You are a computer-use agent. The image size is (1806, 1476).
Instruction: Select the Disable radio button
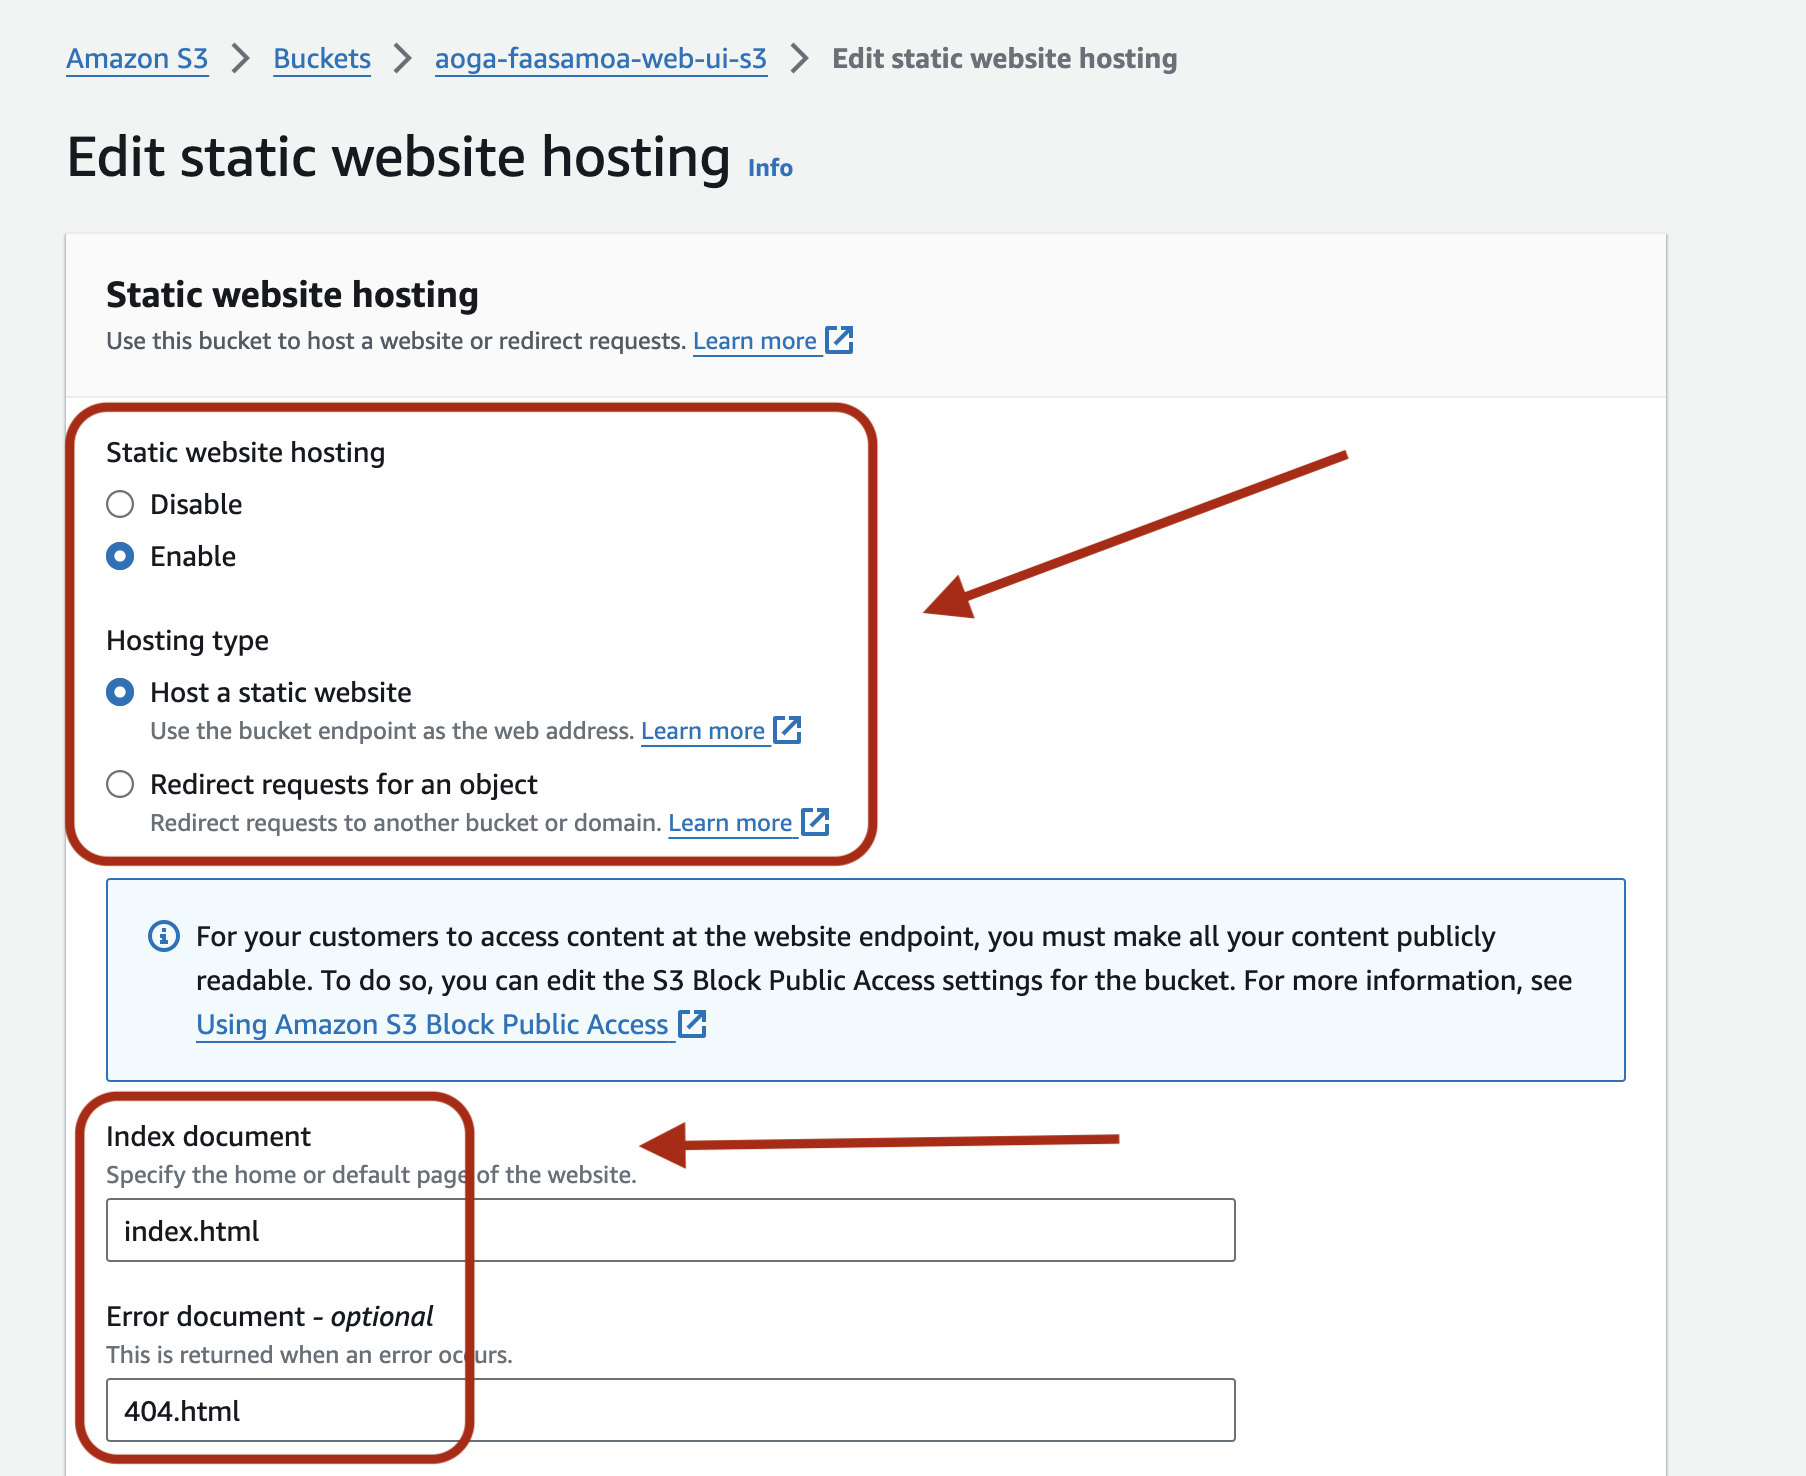120,504
